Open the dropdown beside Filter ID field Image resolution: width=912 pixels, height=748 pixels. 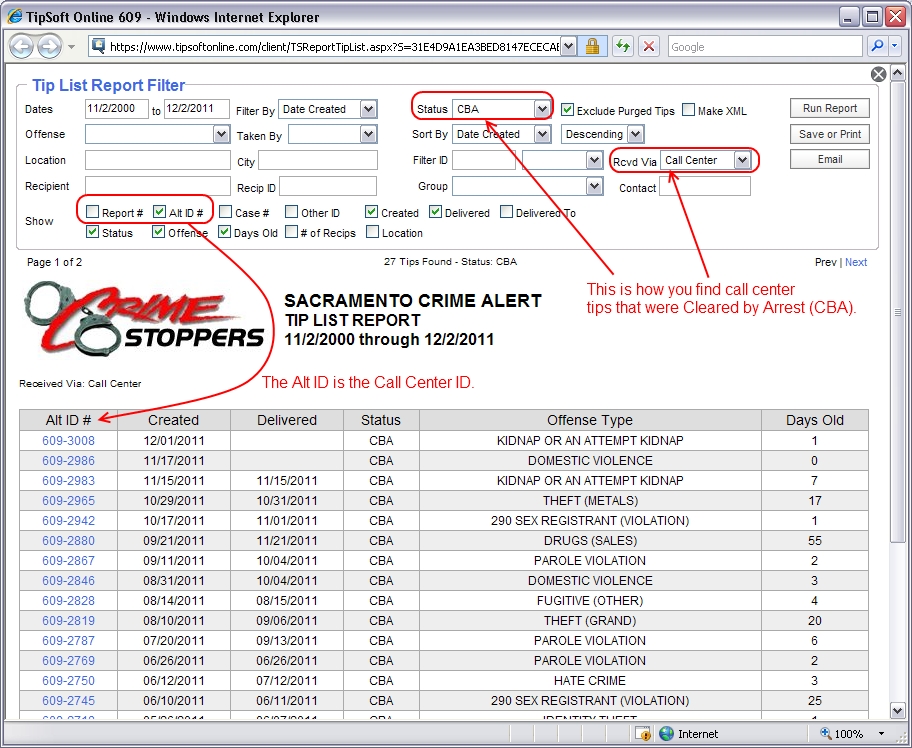click(x=594, y=160)
